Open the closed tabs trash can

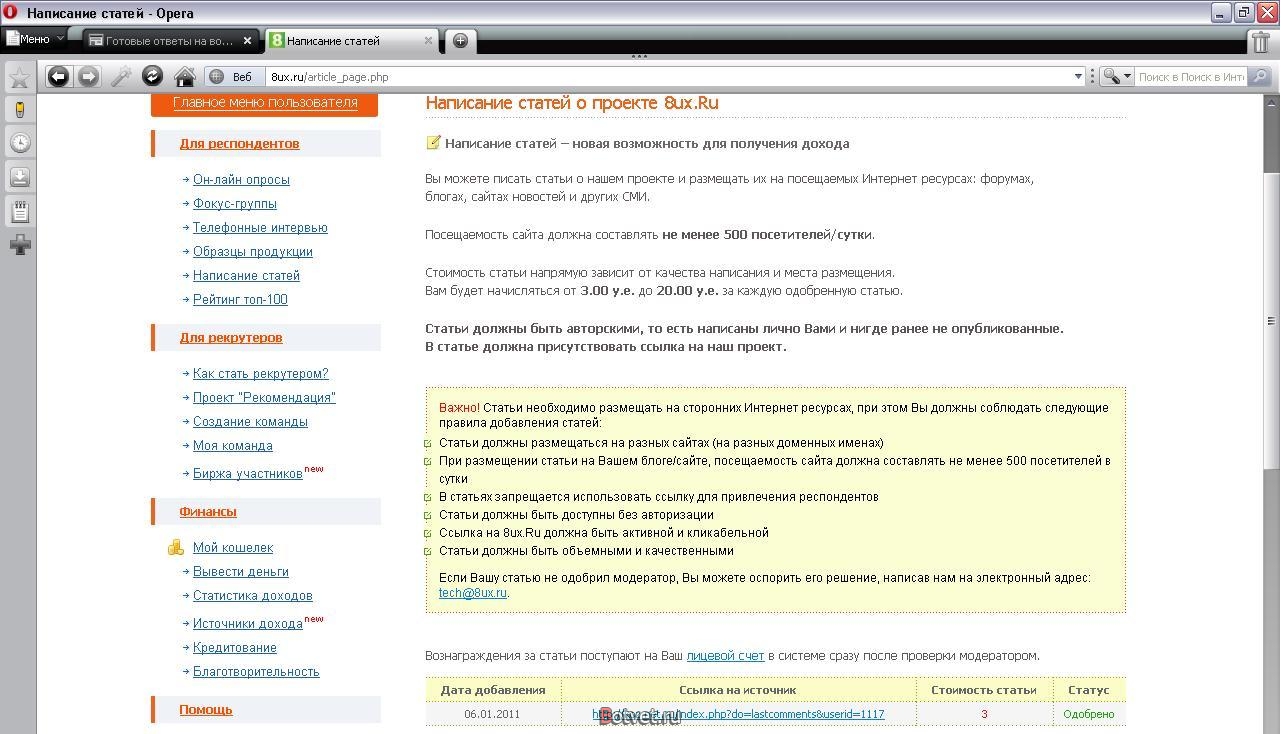tap(1262, 41)
